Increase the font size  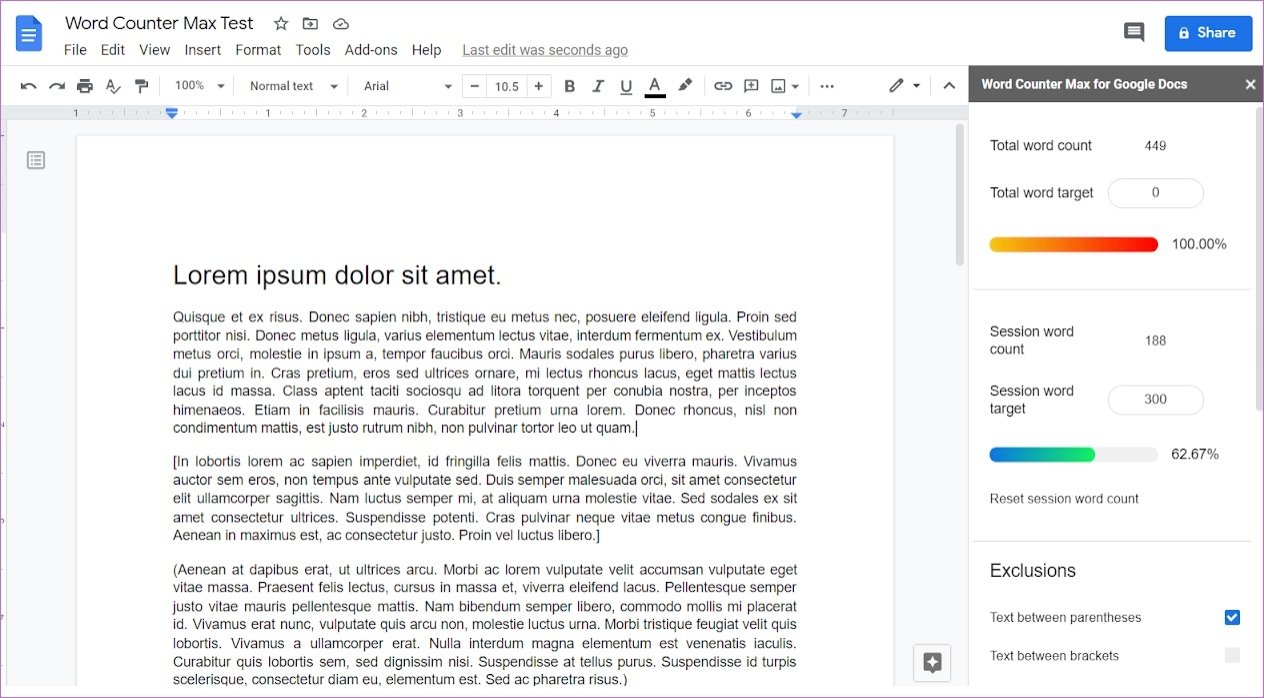pos(539,86)
